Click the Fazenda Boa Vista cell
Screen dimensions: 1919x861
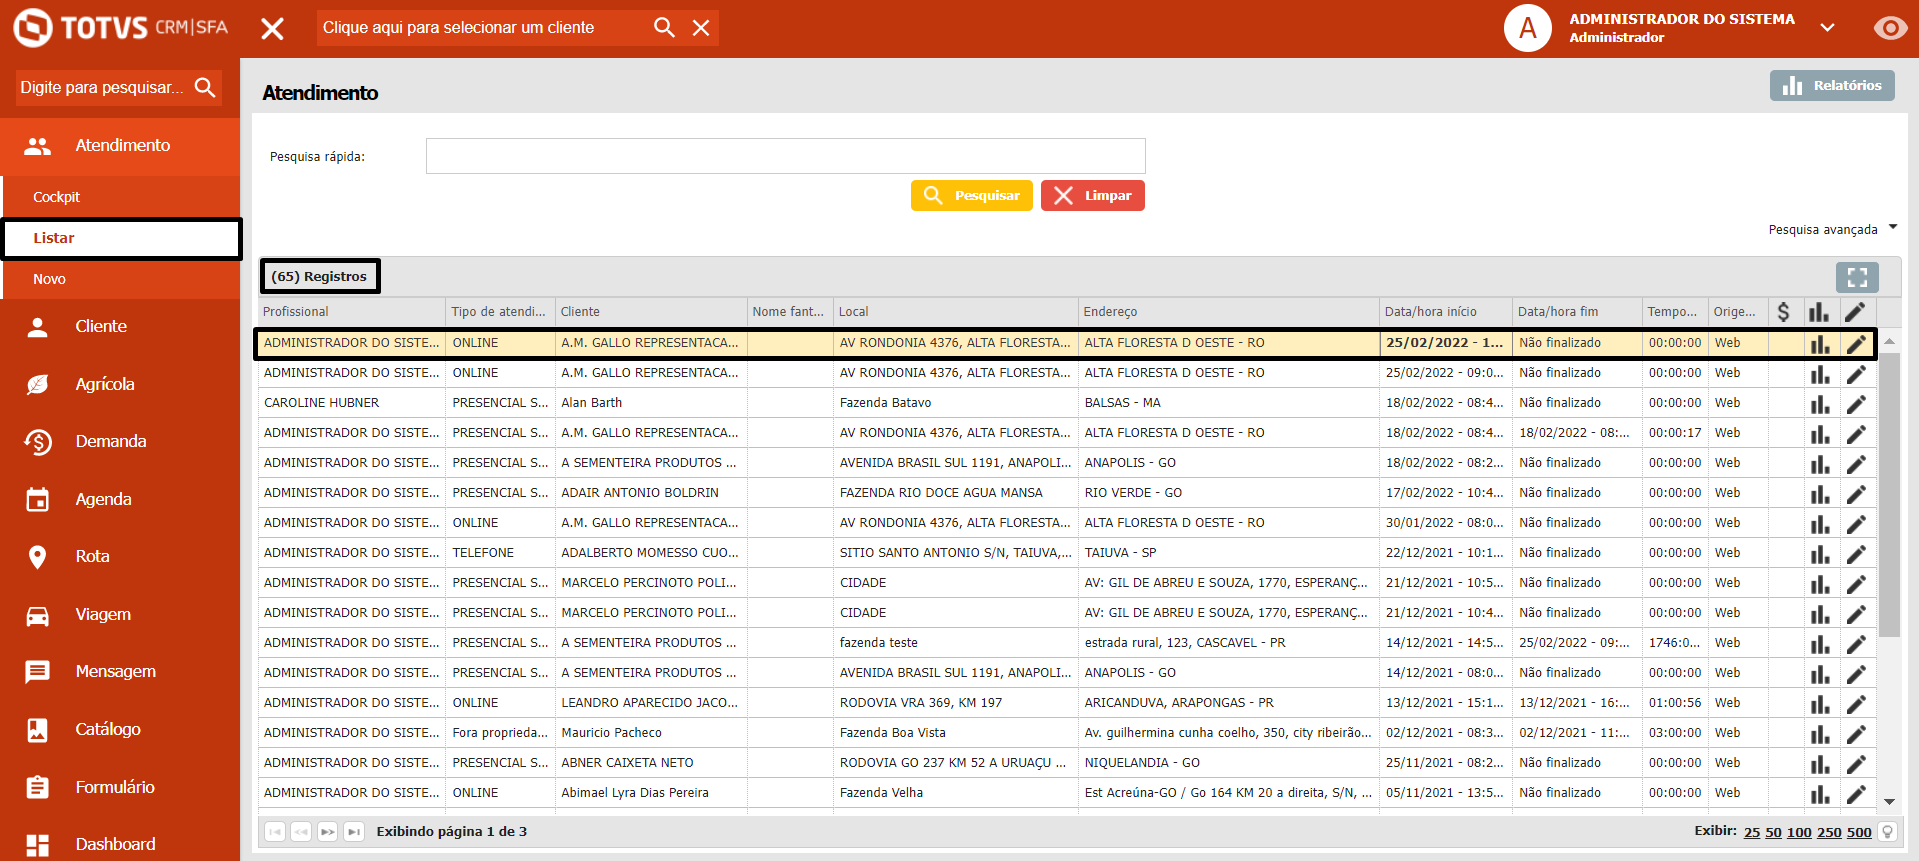tap(956, 733)
